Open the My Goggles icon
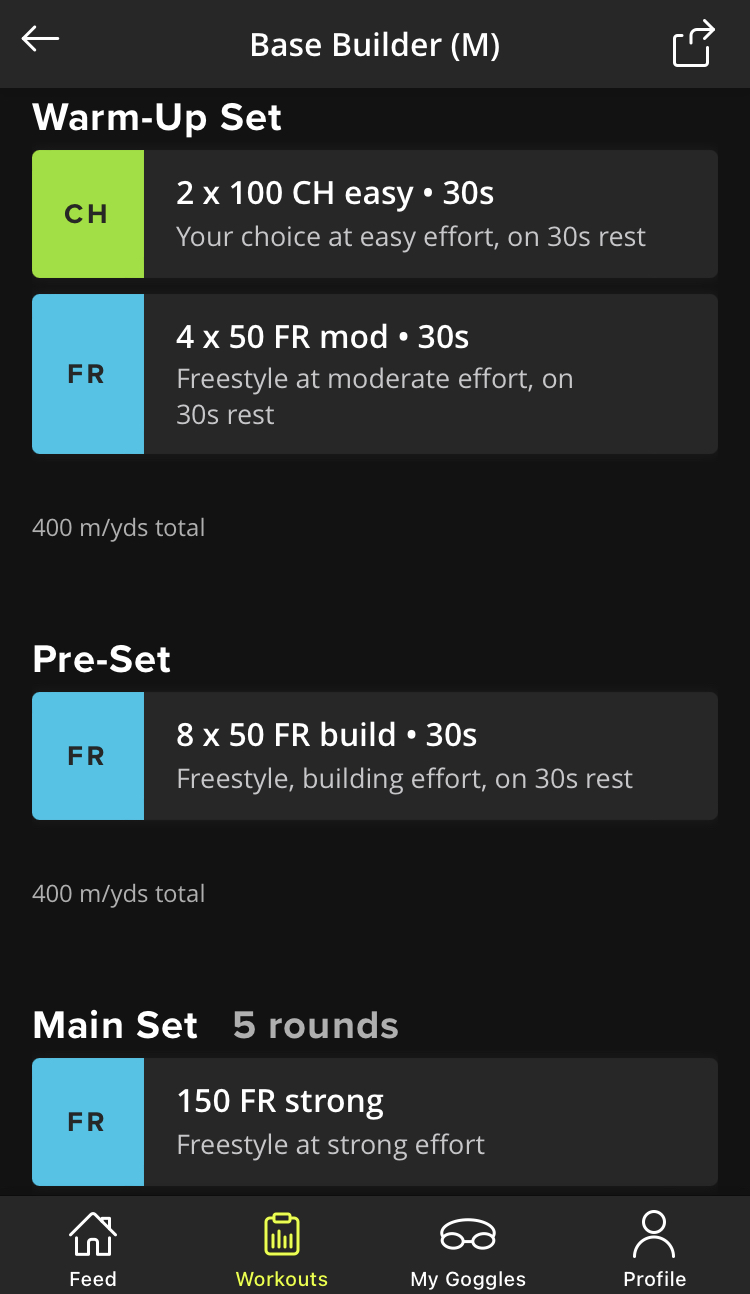The image size is (750, 1294). tap(468, 1235)
